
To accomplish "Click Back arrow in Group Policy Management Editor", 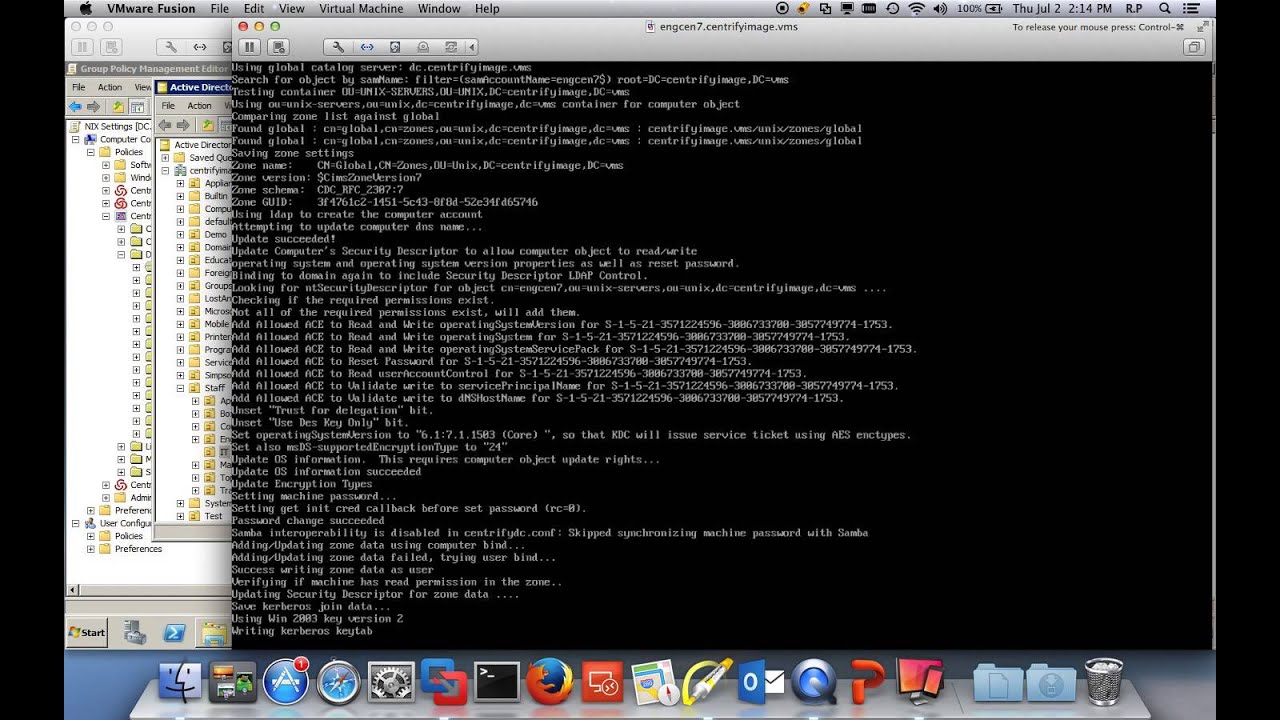I will [77, 106].
